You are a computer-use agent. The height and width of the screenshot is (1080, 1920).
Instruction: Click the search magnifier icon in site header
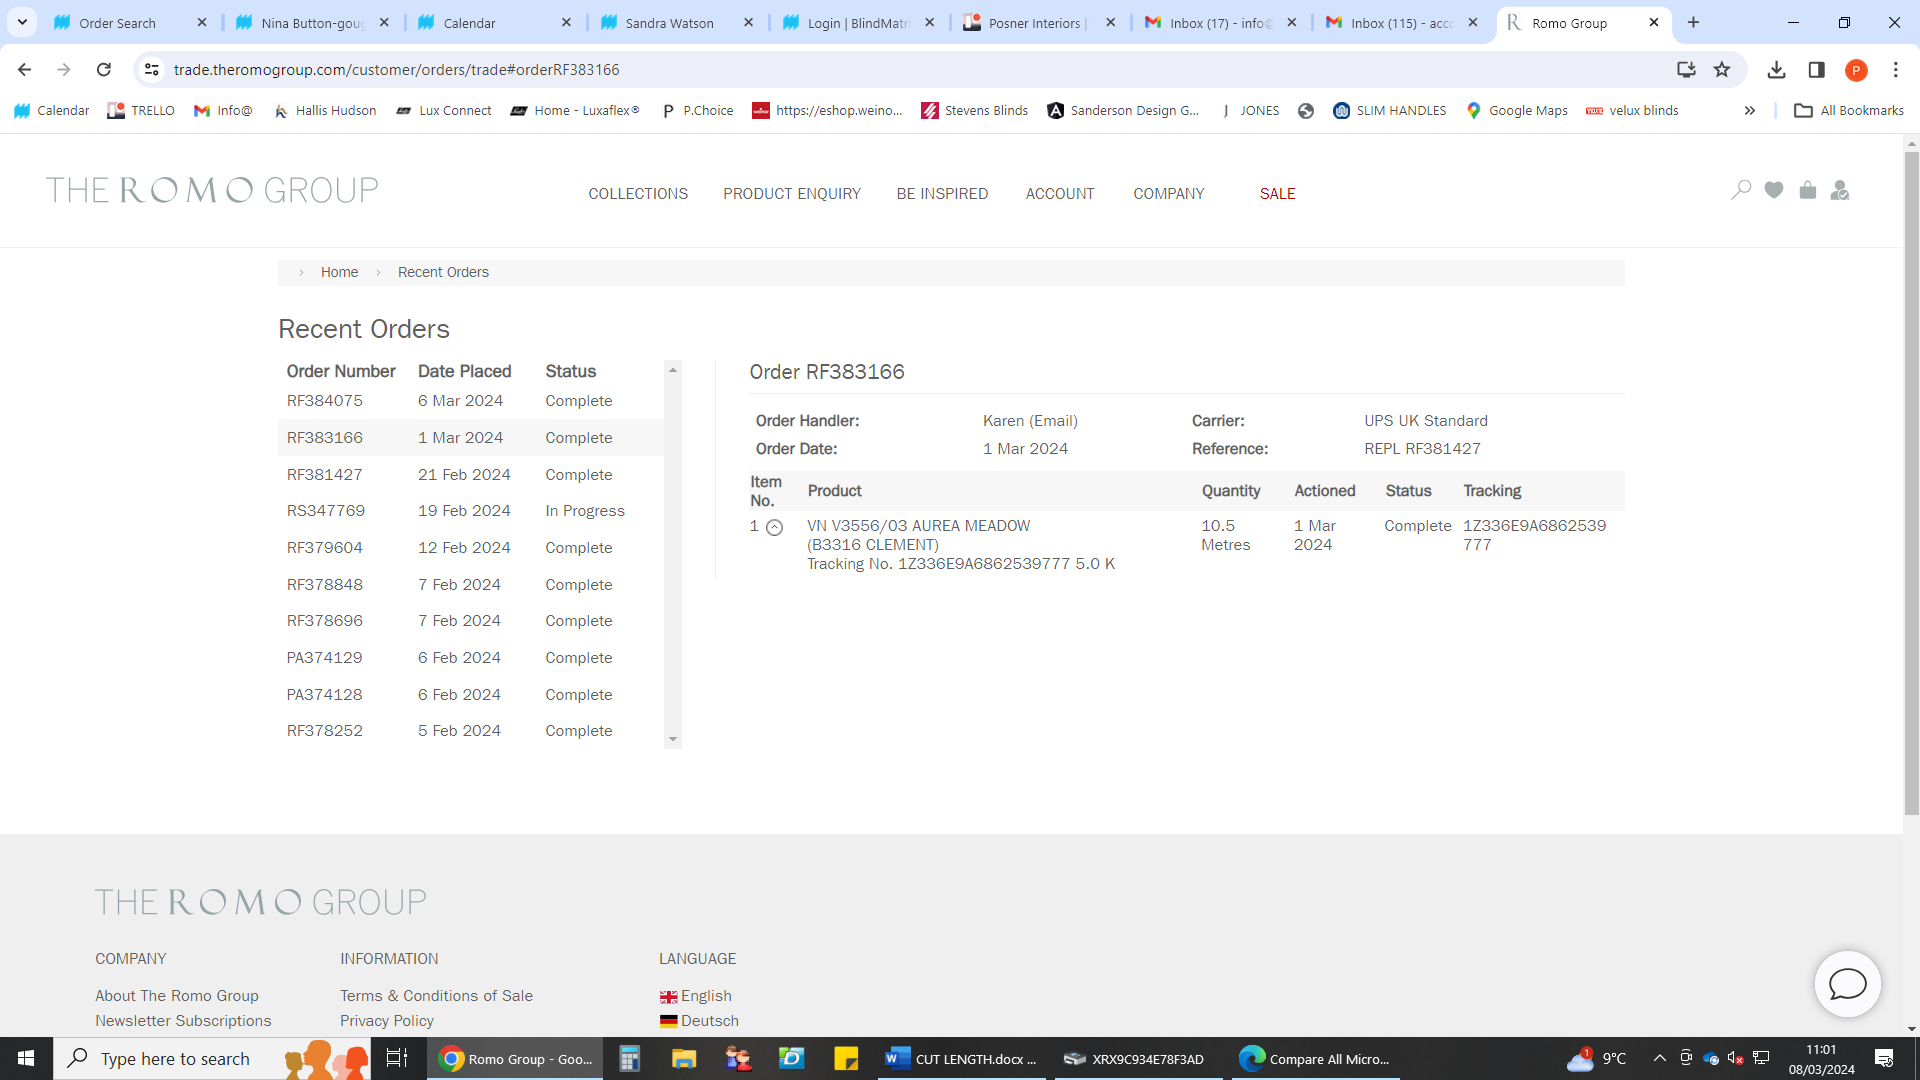(1741, 190)
